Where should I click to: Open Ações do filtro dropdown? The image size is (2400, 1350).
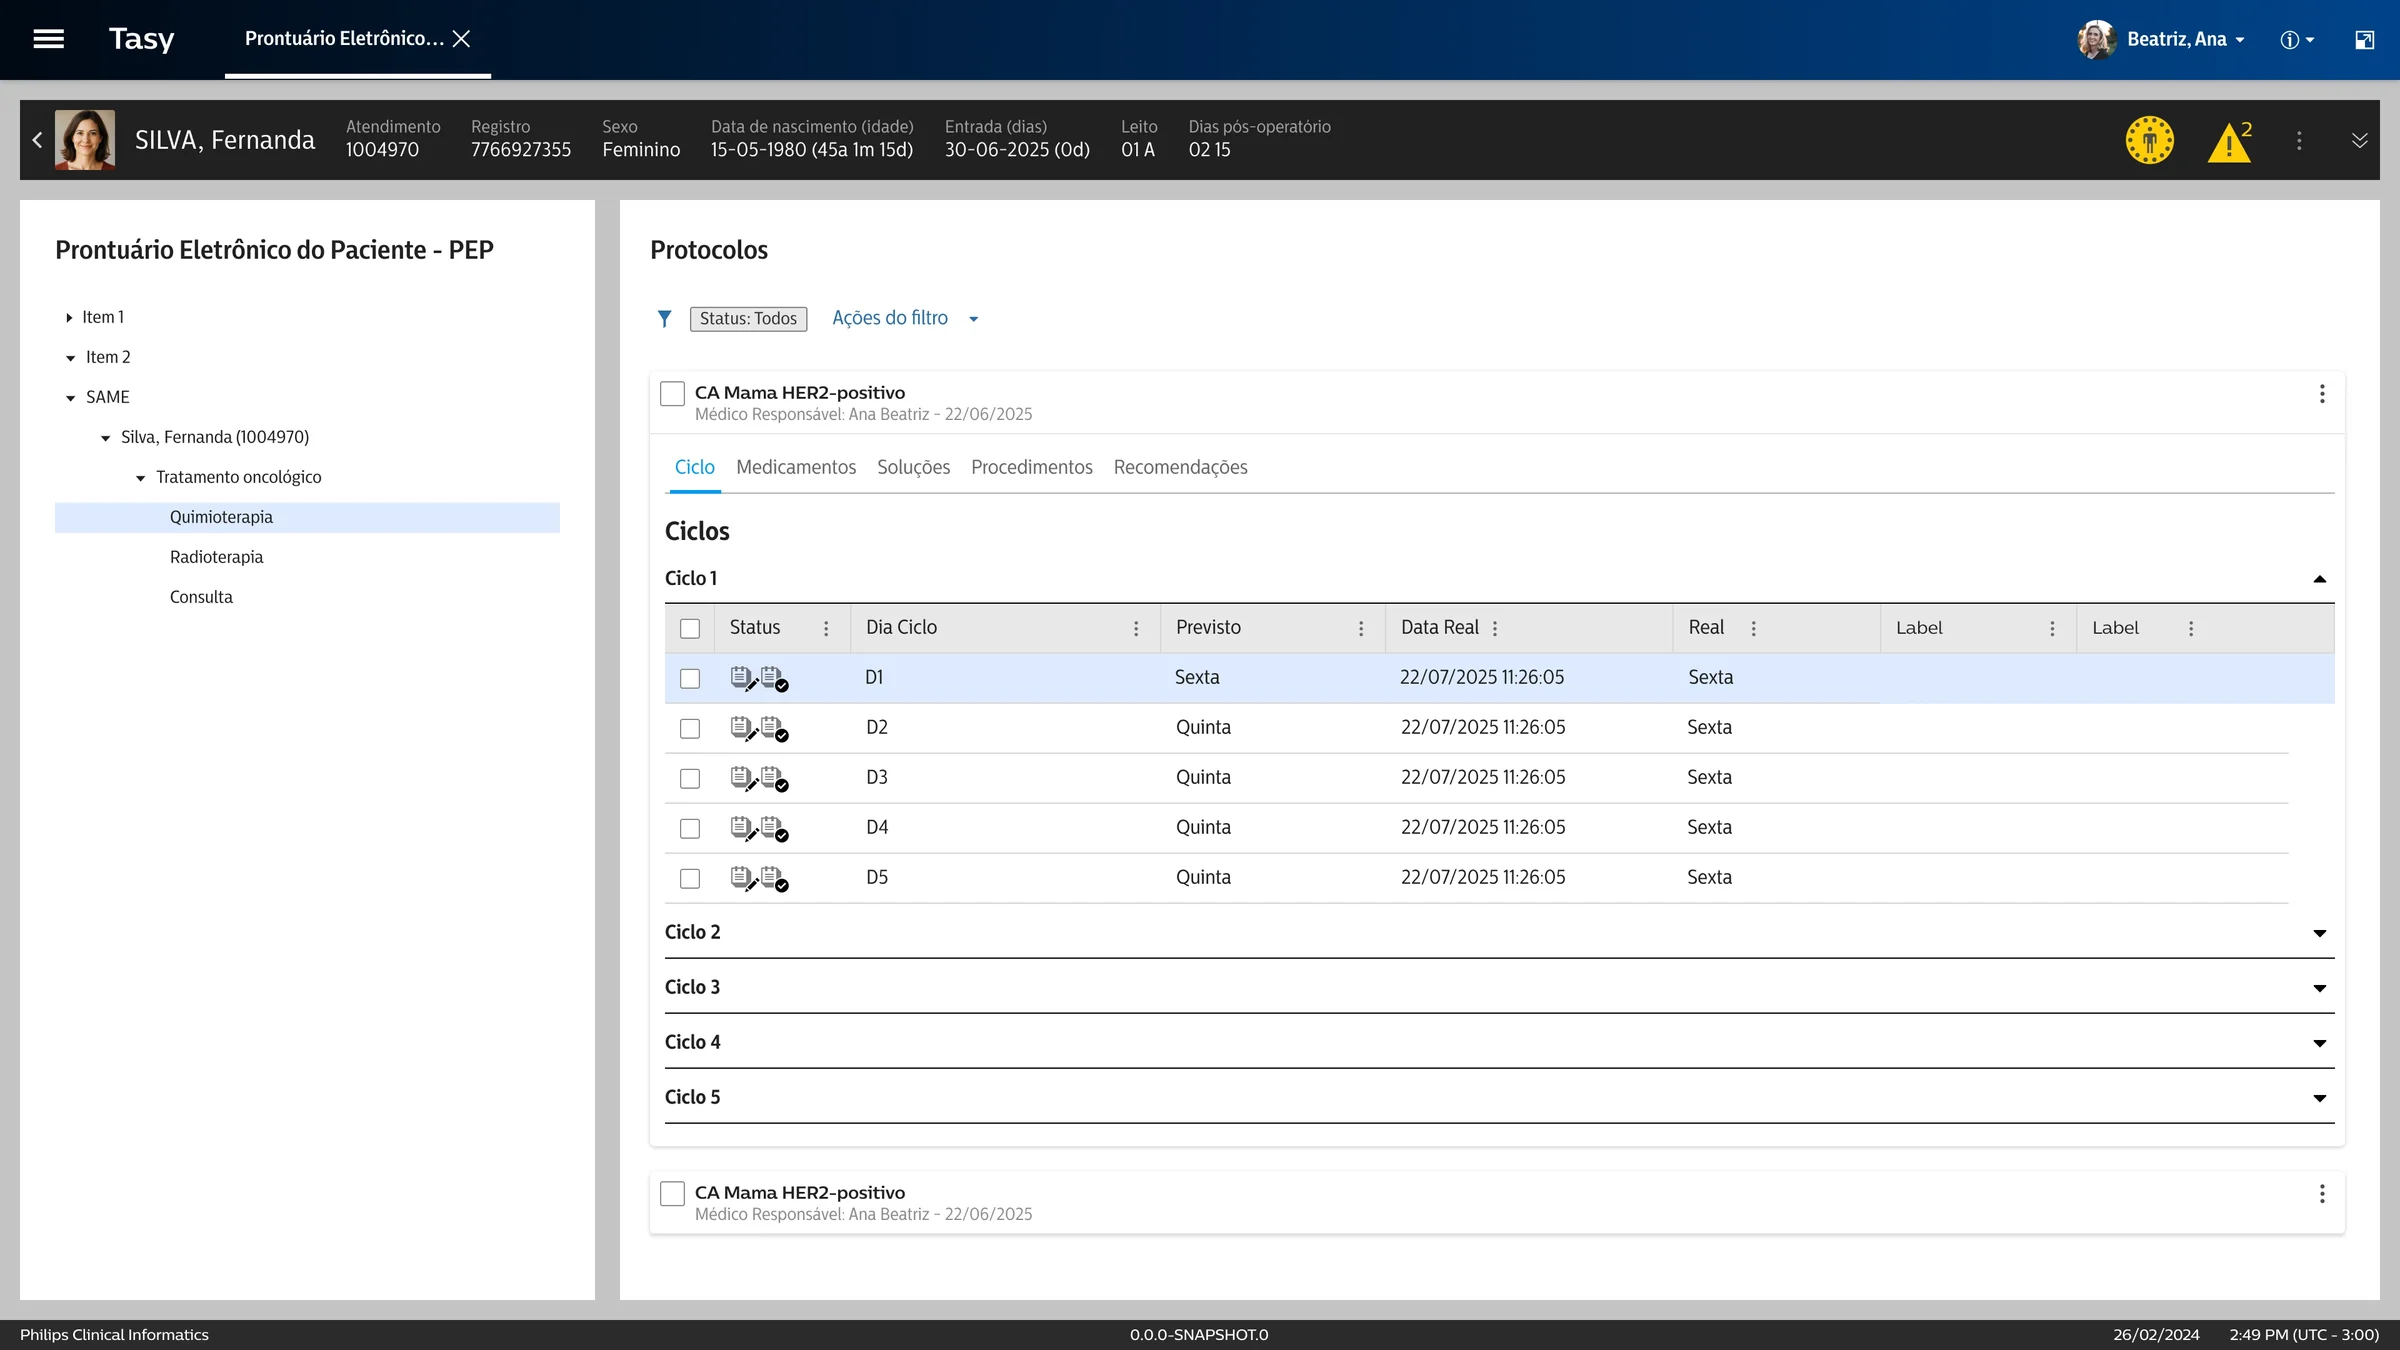[x=905, y=318]
